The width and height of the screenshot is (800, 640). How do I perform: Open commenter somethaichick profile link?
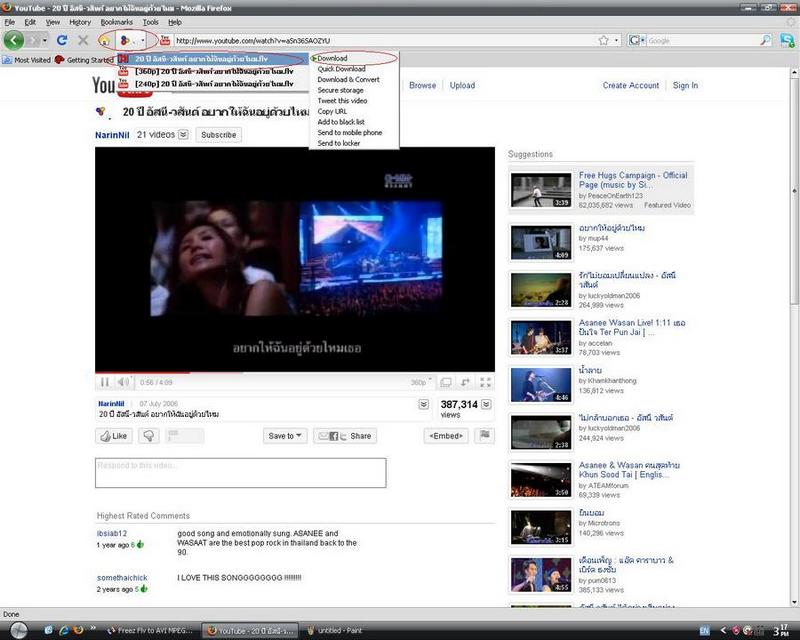pyautogui.click(x=122, y=578)
